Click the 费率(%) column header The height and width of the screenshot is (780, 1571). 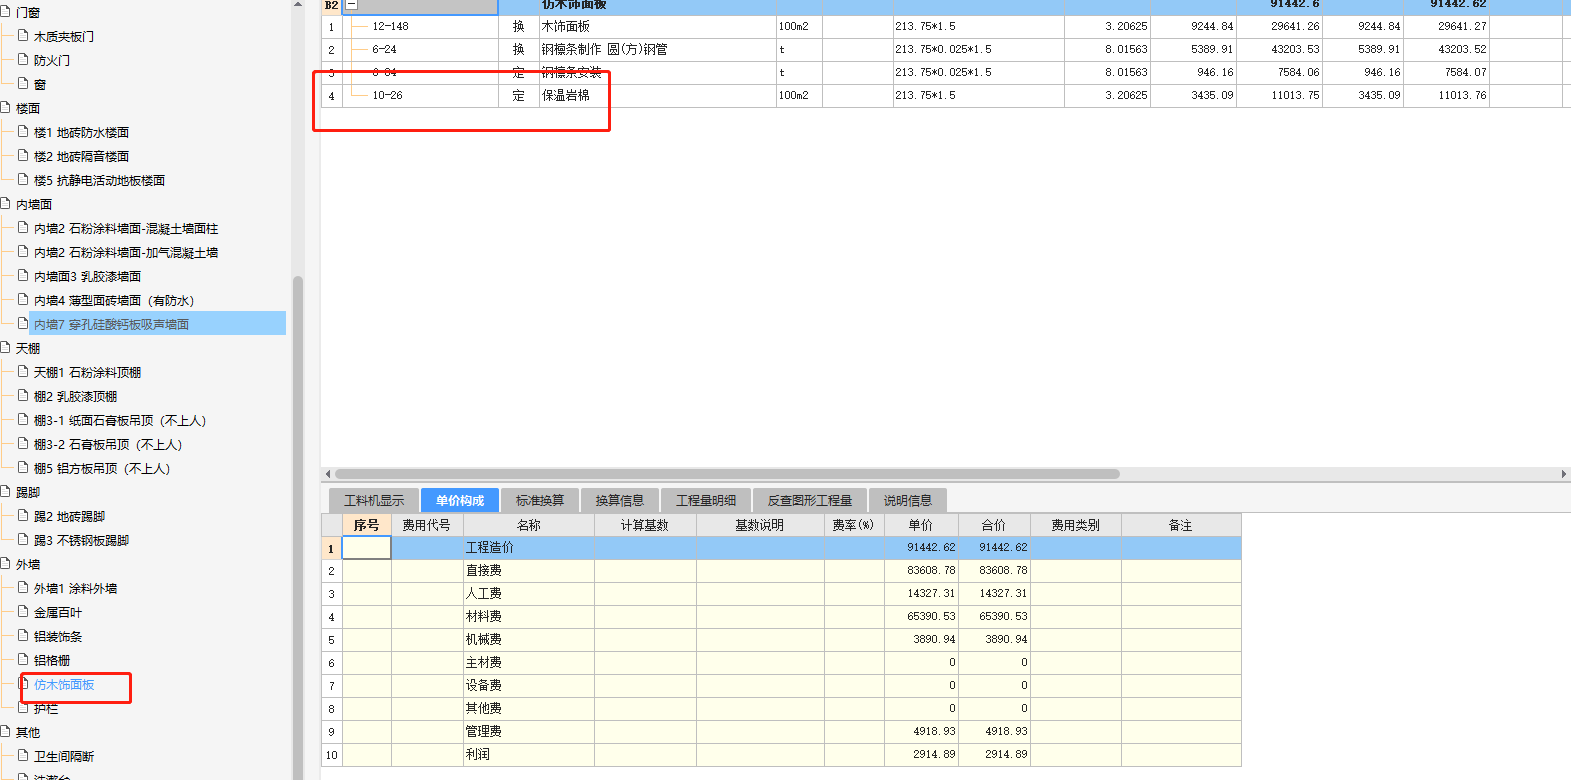(854, 525)
